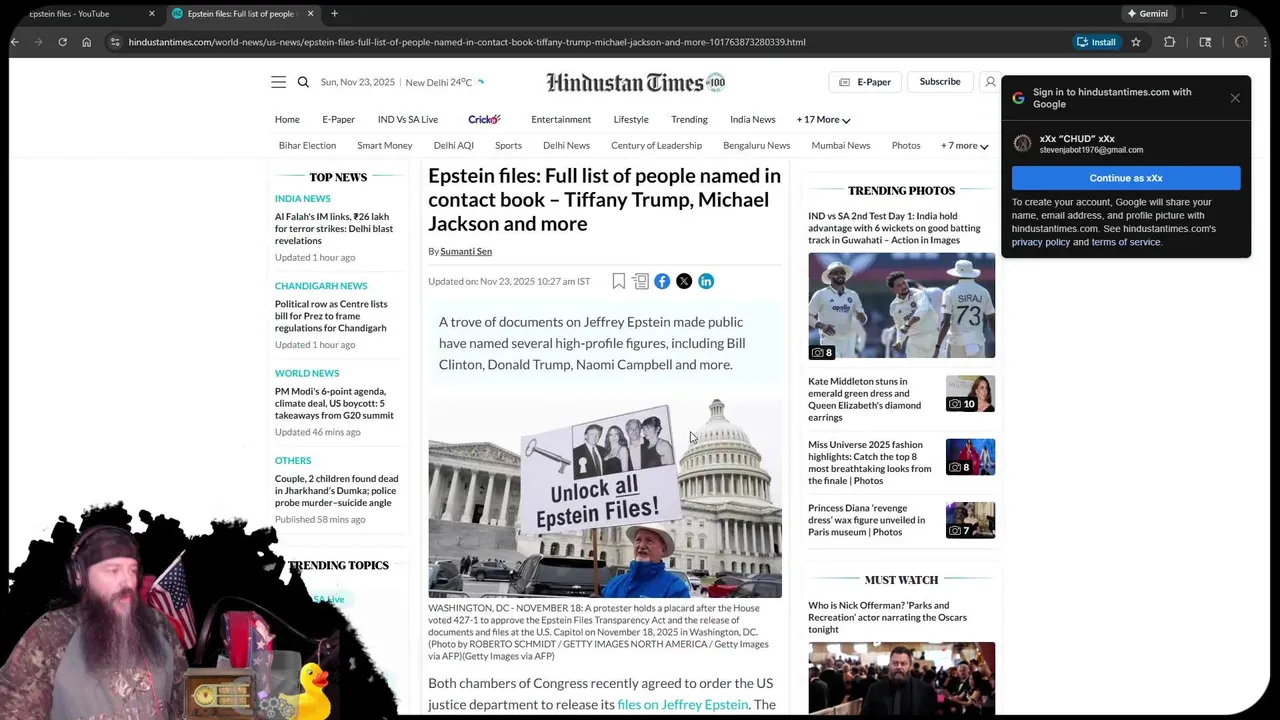Share article on Facebook

662,281
